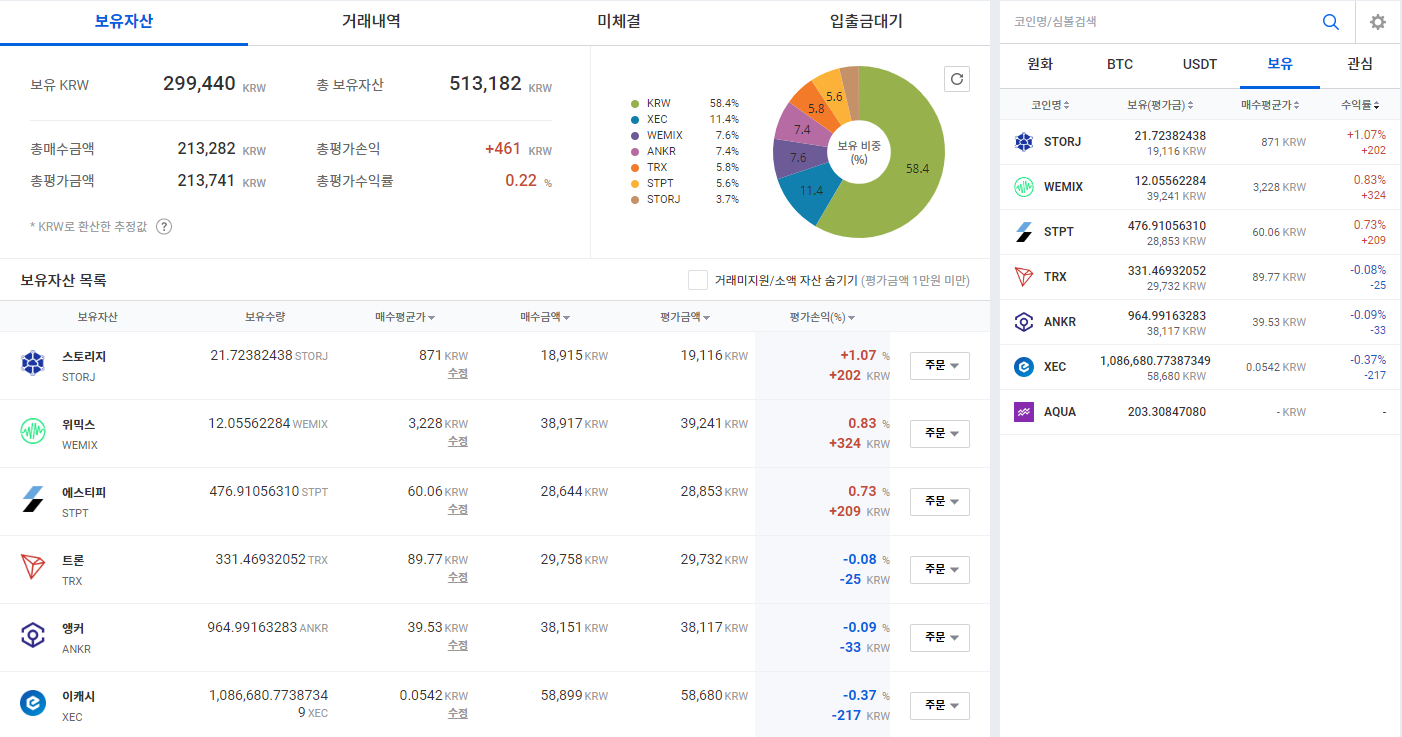This screenshot has width=1402, height=737.
Task: Click 수정 link under WEMIX average price
Action: [457, 441]
